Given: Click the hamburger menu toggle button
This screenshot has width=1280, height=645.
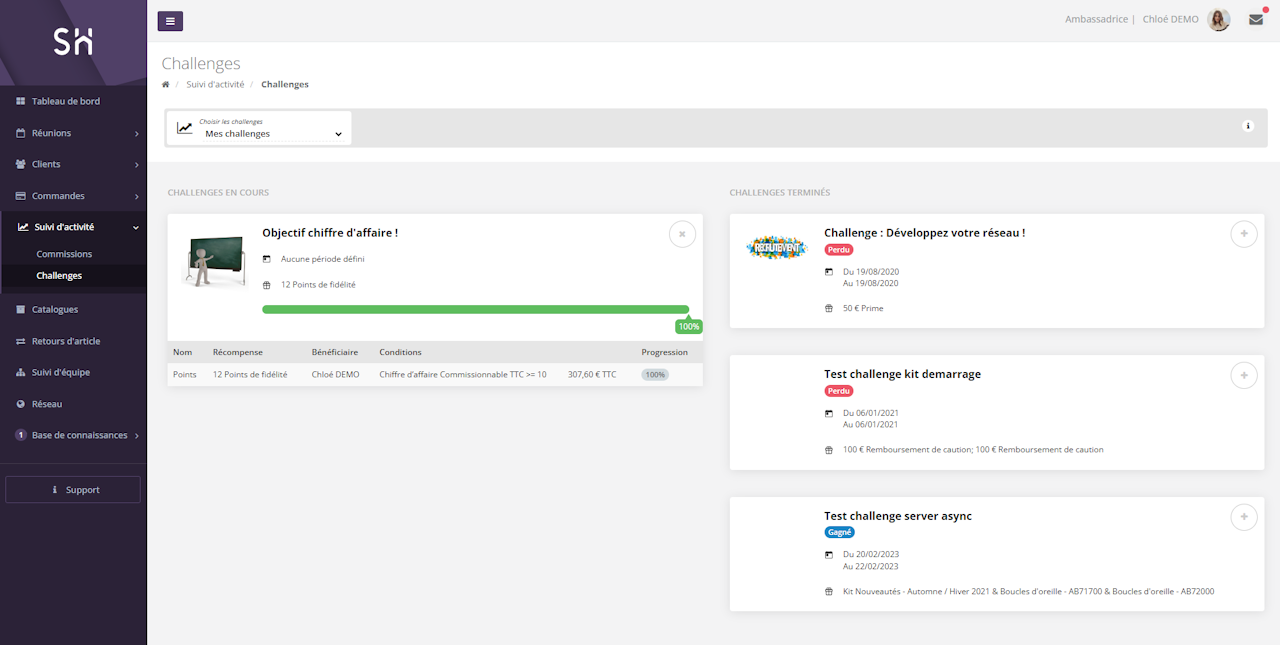Looking at the screenshot, I should pyautogui.click(x=170, y=20).
